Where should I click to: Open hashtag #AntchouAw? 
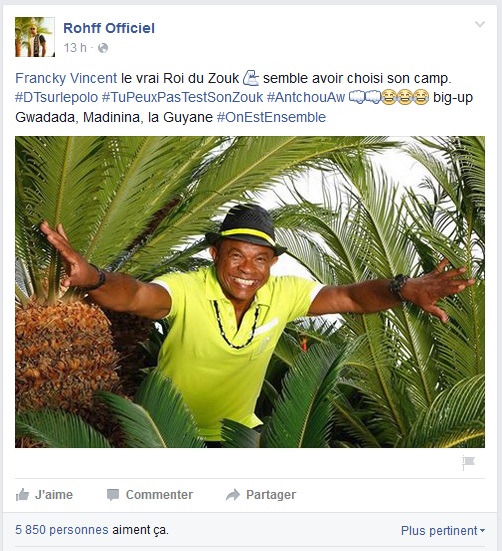(306, 97)
